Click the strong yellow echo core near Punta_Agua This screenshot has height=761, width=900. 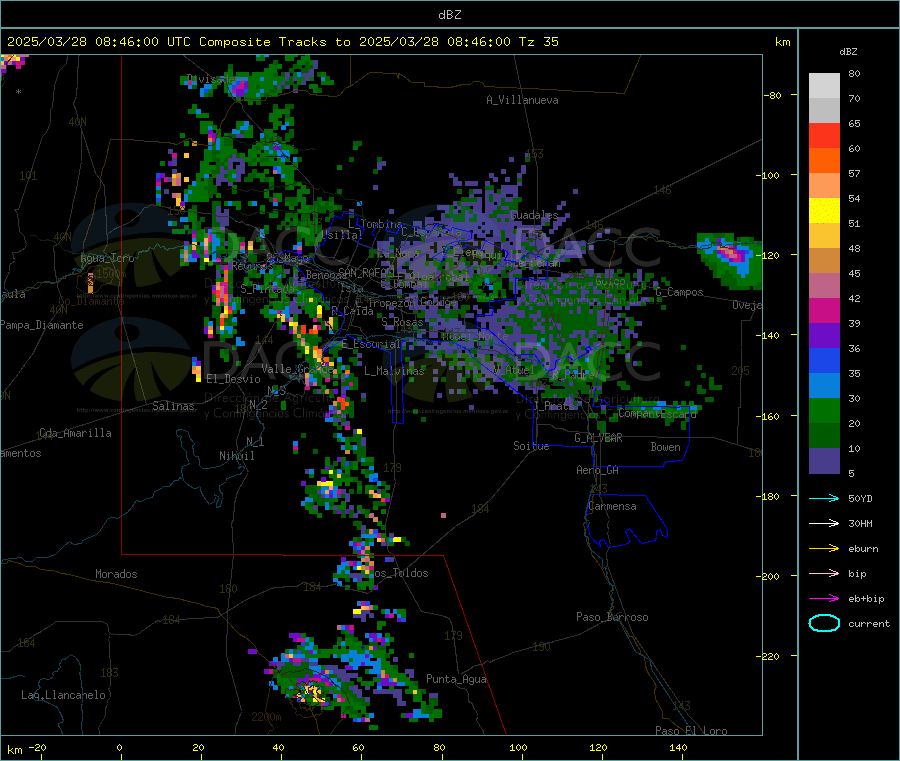[313, 693]
